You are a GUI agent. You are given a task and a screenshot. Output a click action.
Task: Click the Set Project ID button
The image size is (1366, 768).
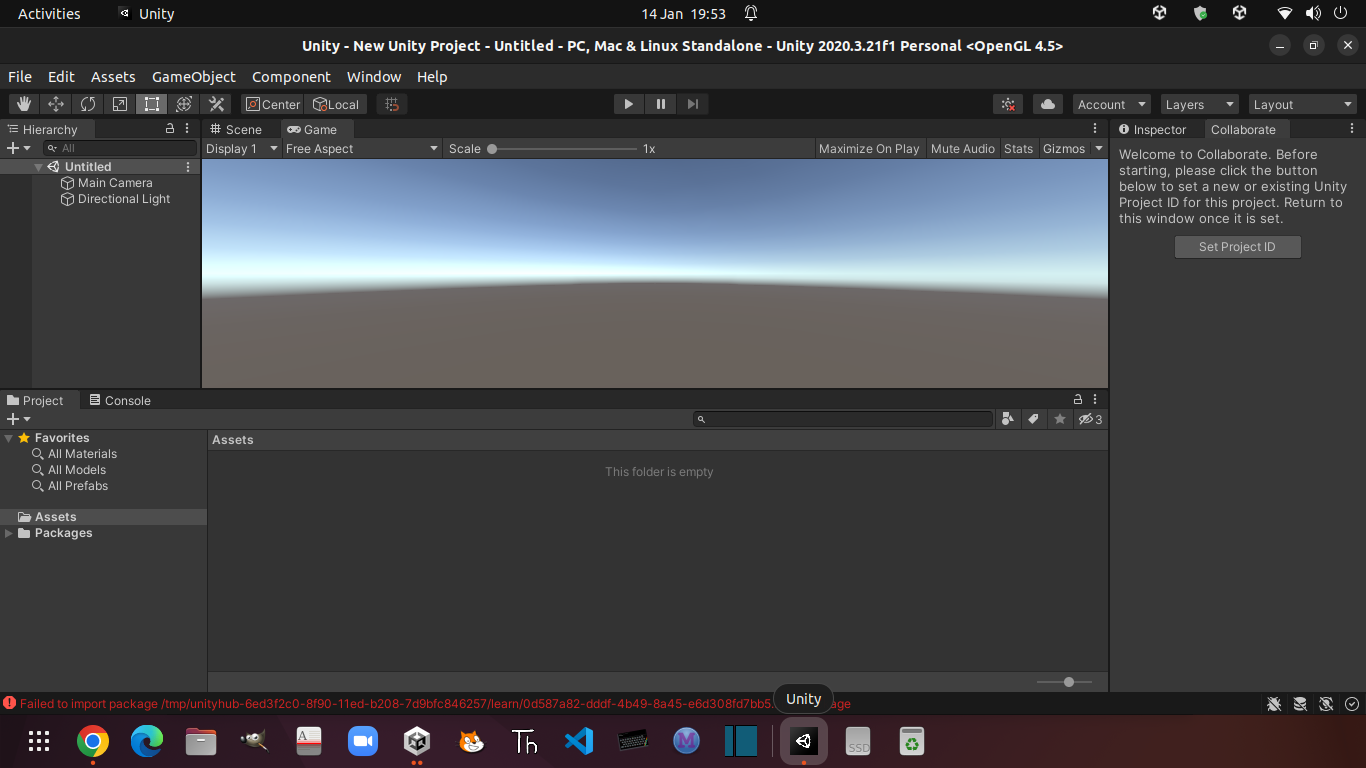click(x=1237, y=246)
